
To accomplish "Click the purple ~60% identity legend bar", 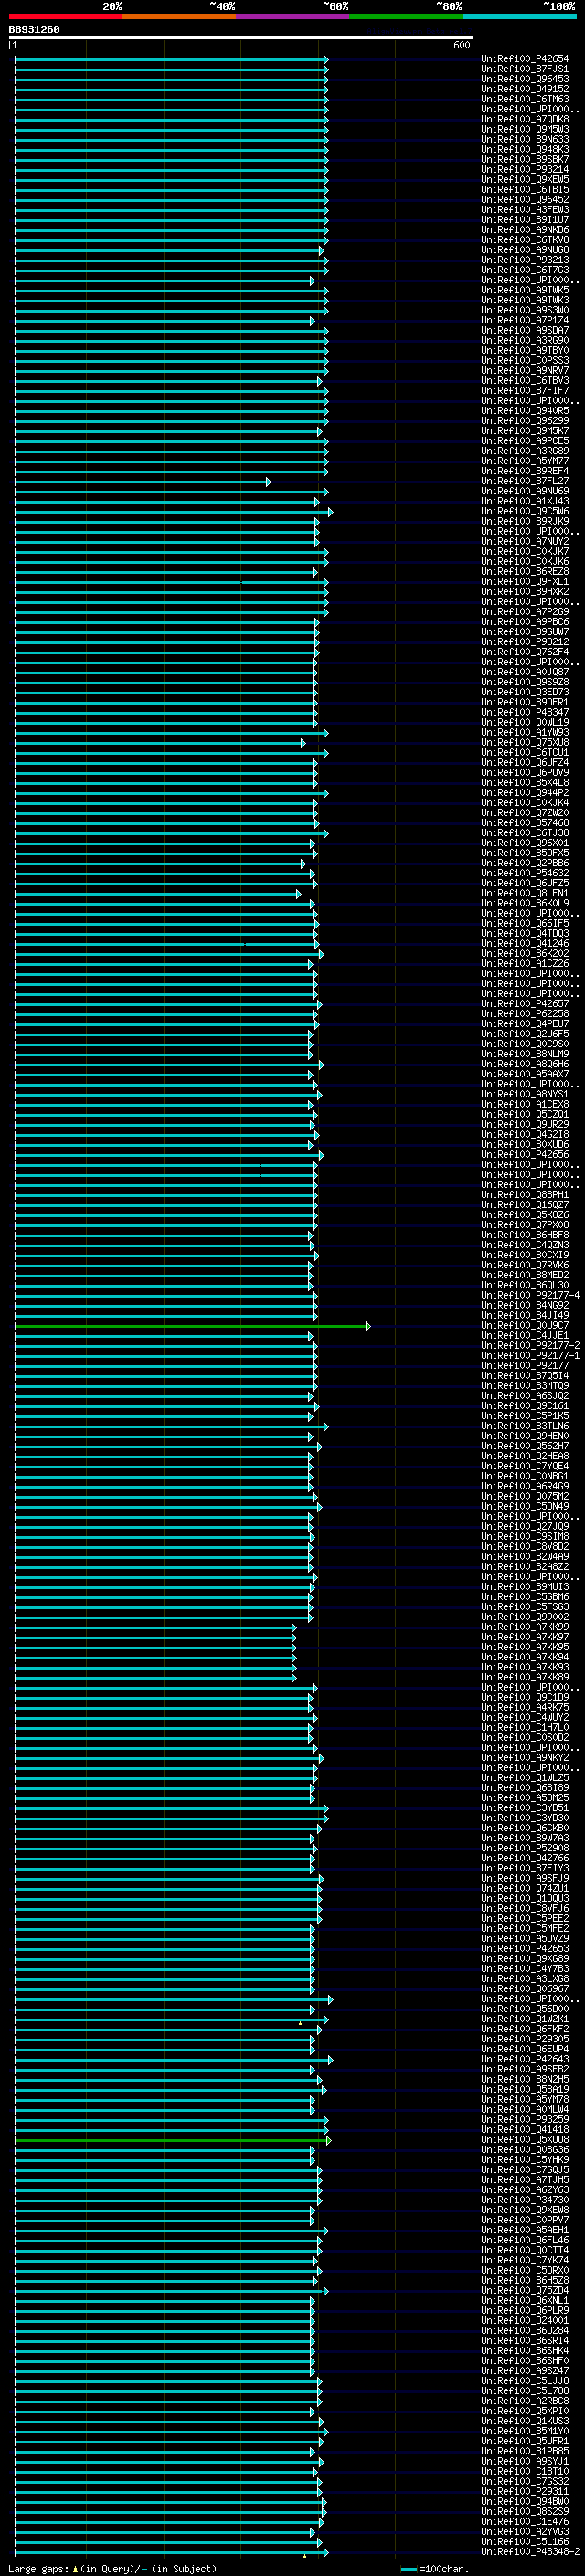I will [x=293, y=16].
